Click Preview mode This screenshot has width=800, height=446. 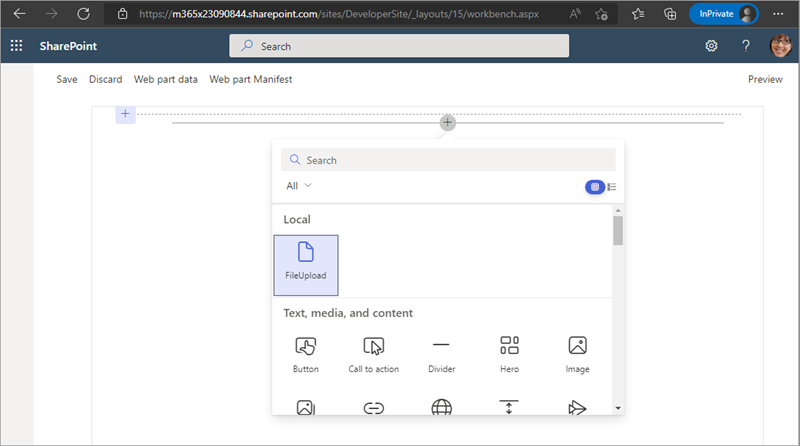[x=765, y=79]
